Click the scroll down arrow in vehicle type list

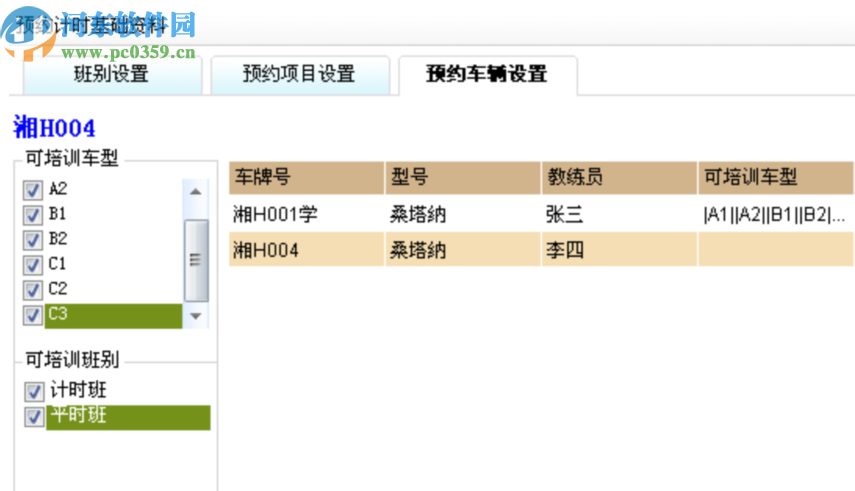(196, 316)
